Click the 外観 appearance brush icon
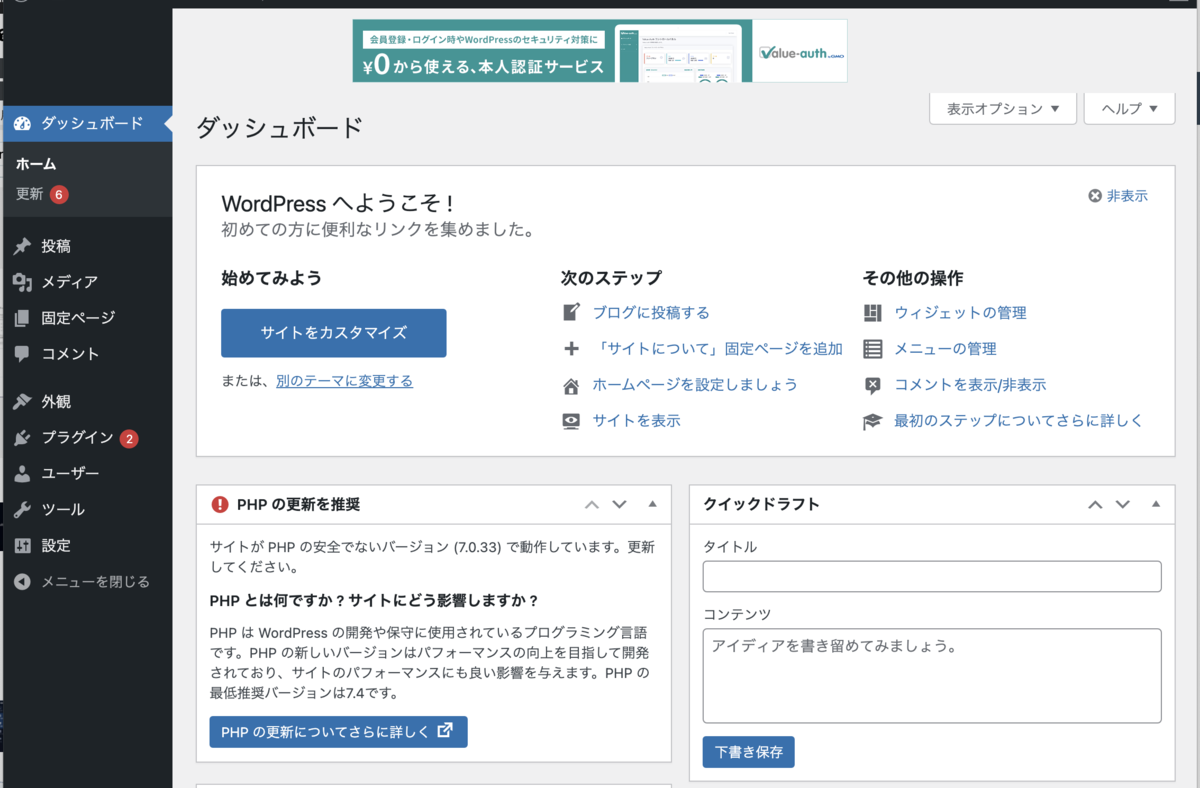Image resolution: width=1200 pixels, height=788 pixels. click(x=24, y=401)
